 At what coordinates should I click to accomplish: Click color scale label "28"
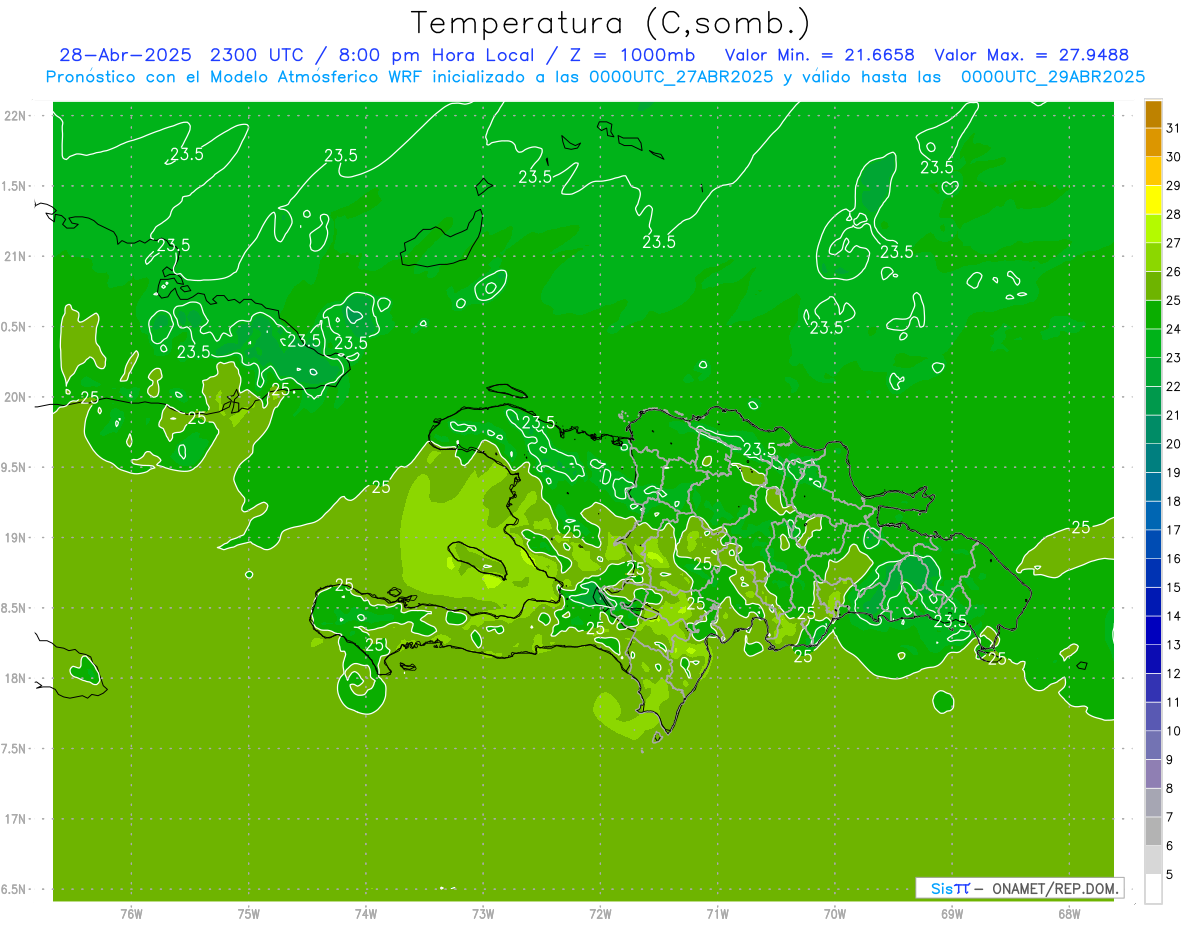1173,214
